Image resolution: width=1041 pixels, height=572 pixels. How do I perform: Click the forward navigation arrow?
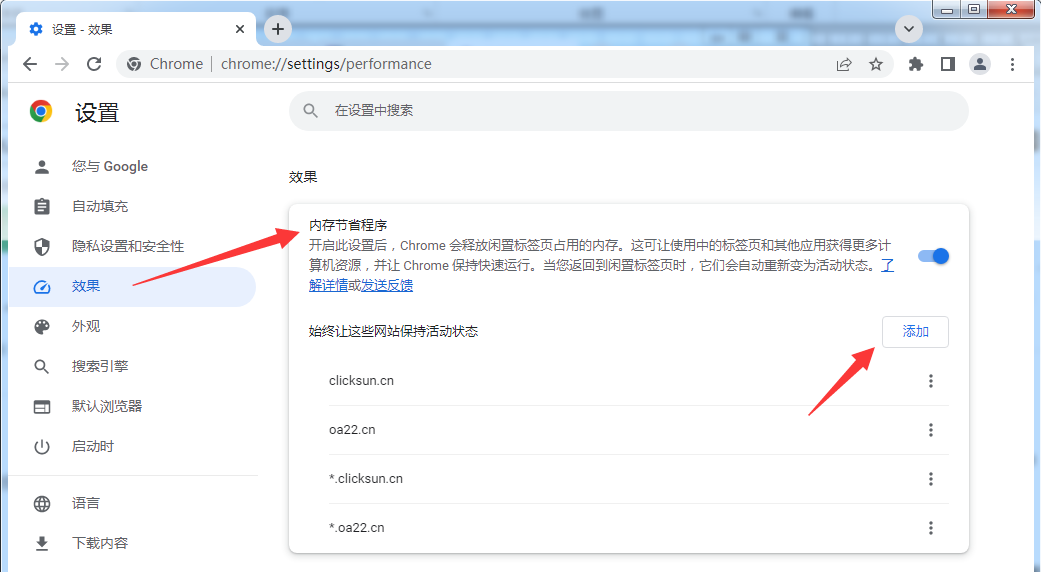[62, 64]
